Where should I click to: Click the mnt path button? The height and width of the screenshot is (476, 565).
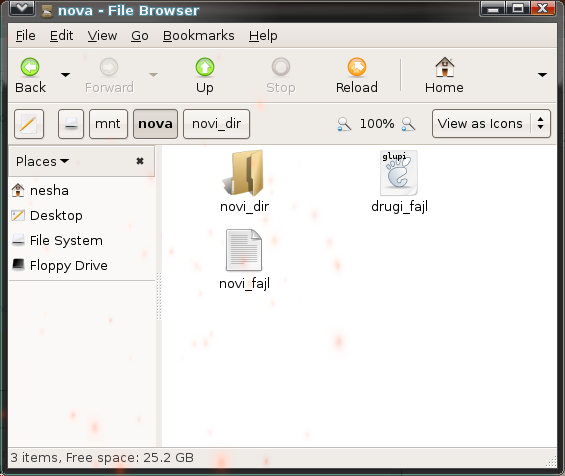pos(108,124)
